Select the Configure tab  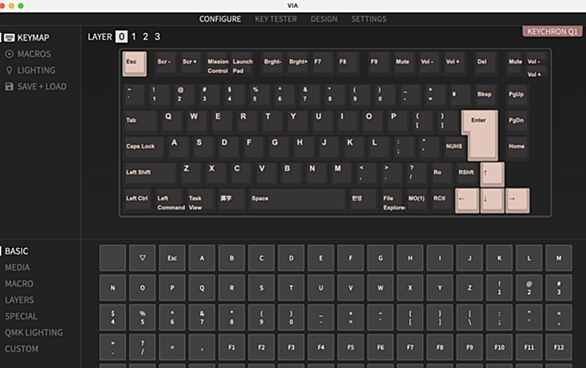pos(220,19)
